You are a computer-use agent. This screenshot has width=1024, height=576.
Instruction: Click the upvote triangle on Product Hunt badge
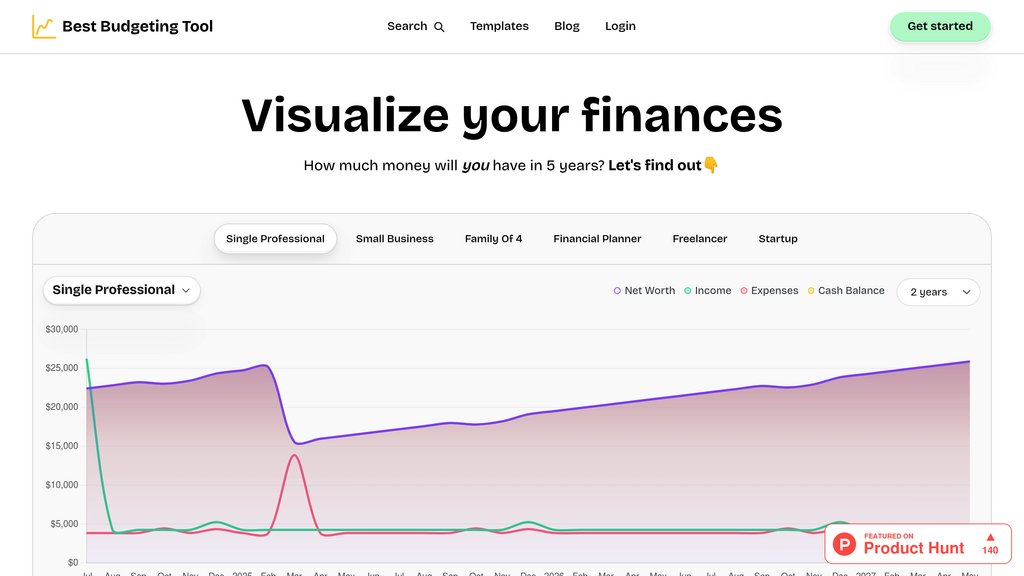tap(988, 540)
